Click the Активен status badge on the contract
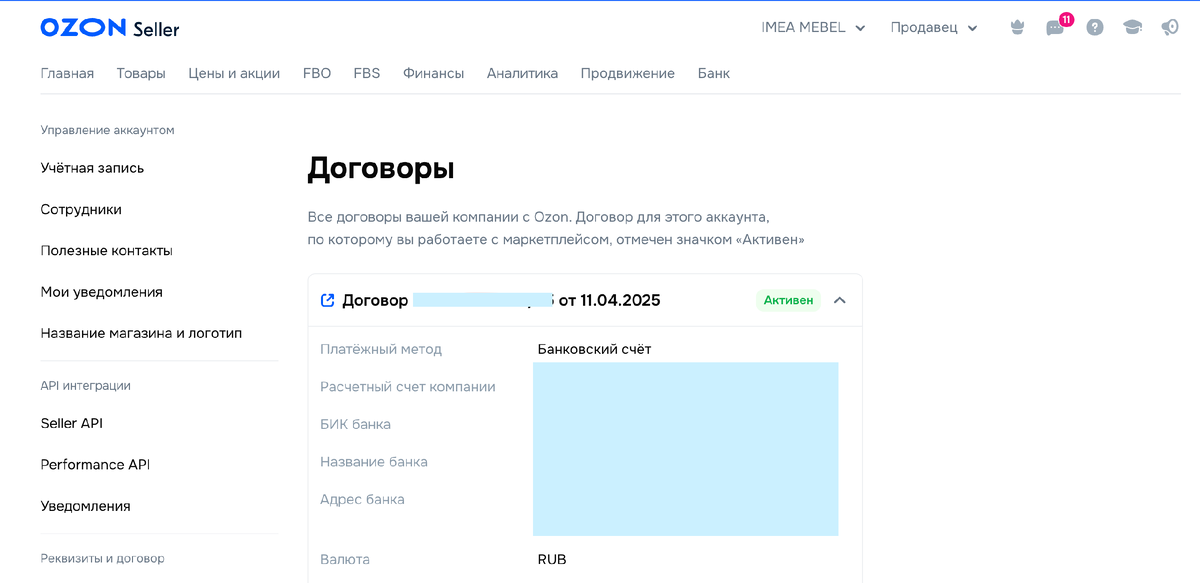 789,299
